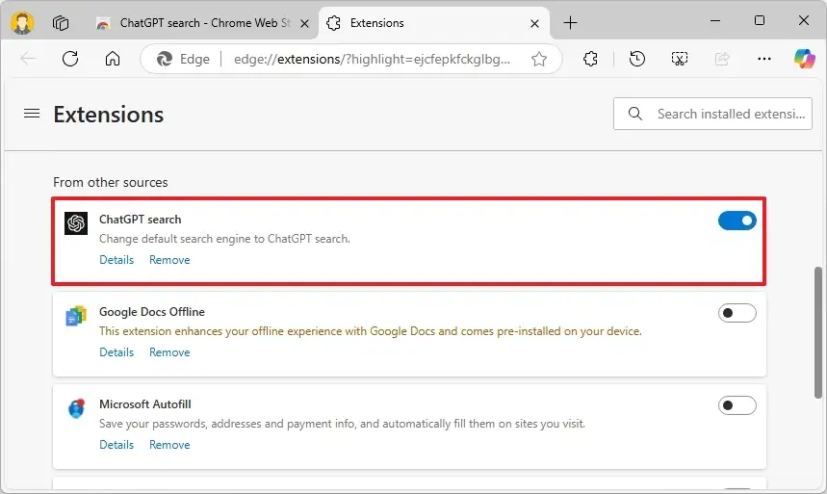Remove the Google Docs Offline extension
The height and width of the screenshot is (494, 827).
169,352
